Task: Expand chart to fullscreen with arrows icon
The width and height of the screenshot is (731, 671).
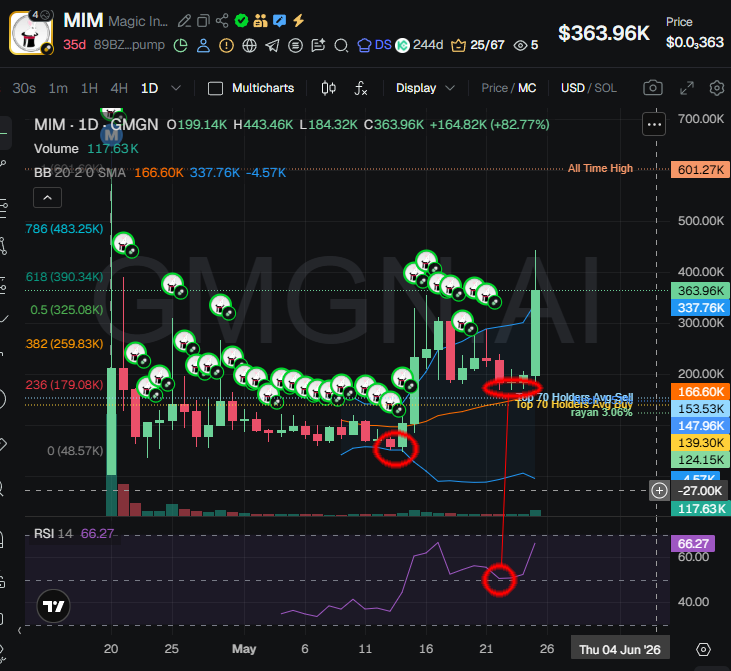Action: 687,88
